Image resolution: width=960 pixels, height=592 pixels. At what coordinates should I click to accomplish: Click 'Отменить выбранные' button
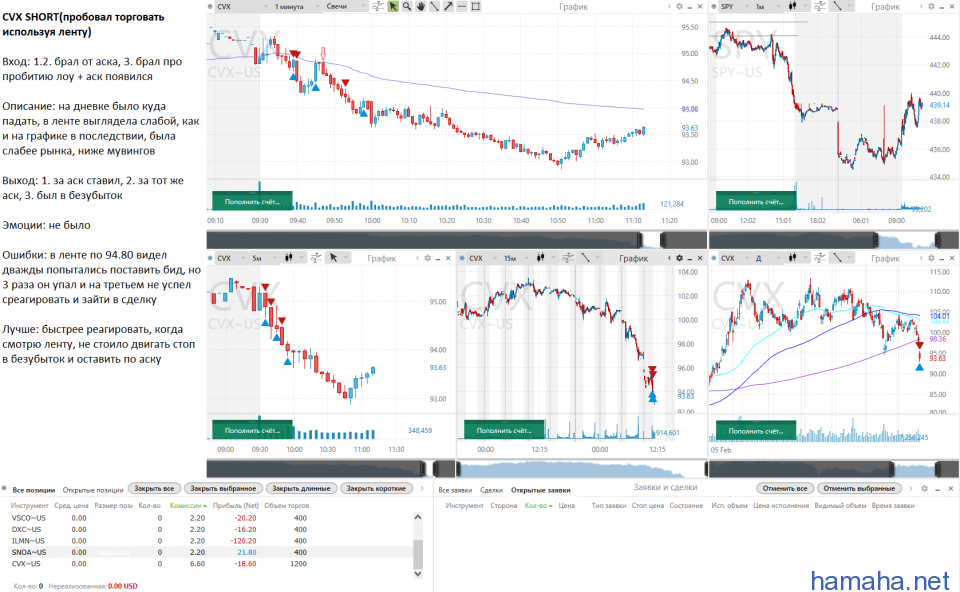tap(860, 489)
